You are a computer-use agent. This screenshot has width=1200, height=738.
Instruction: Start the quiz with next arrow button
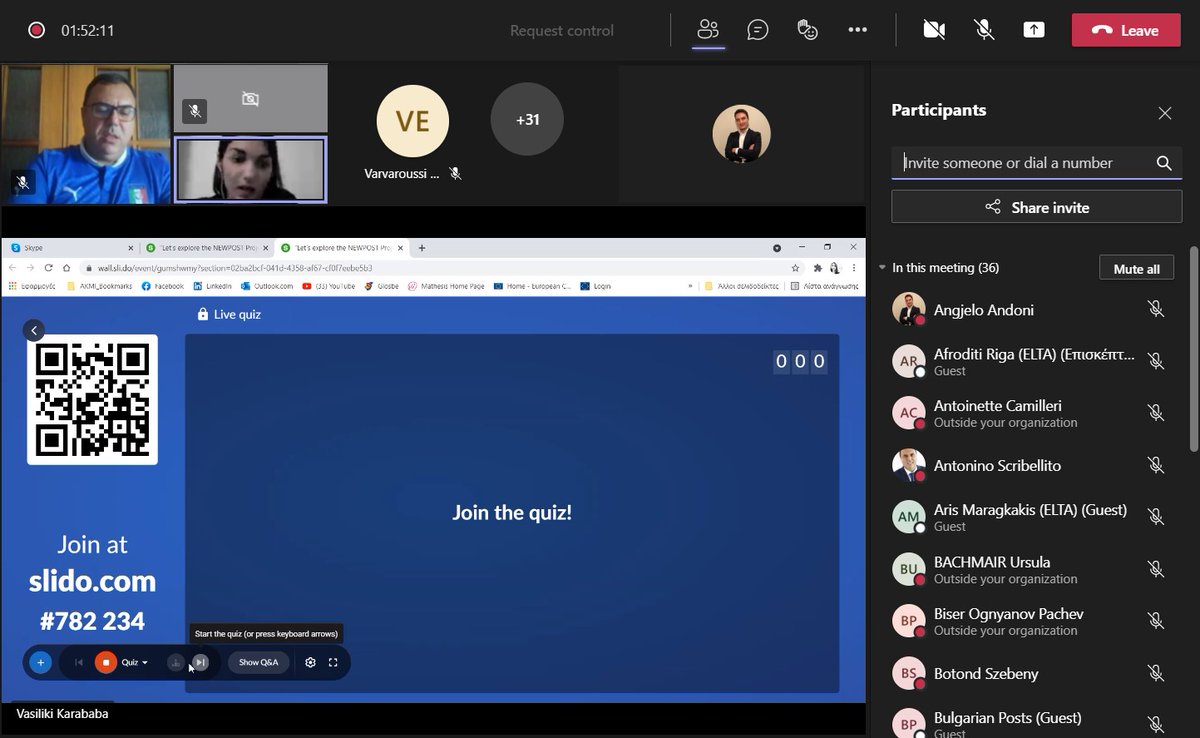point(201,662)
